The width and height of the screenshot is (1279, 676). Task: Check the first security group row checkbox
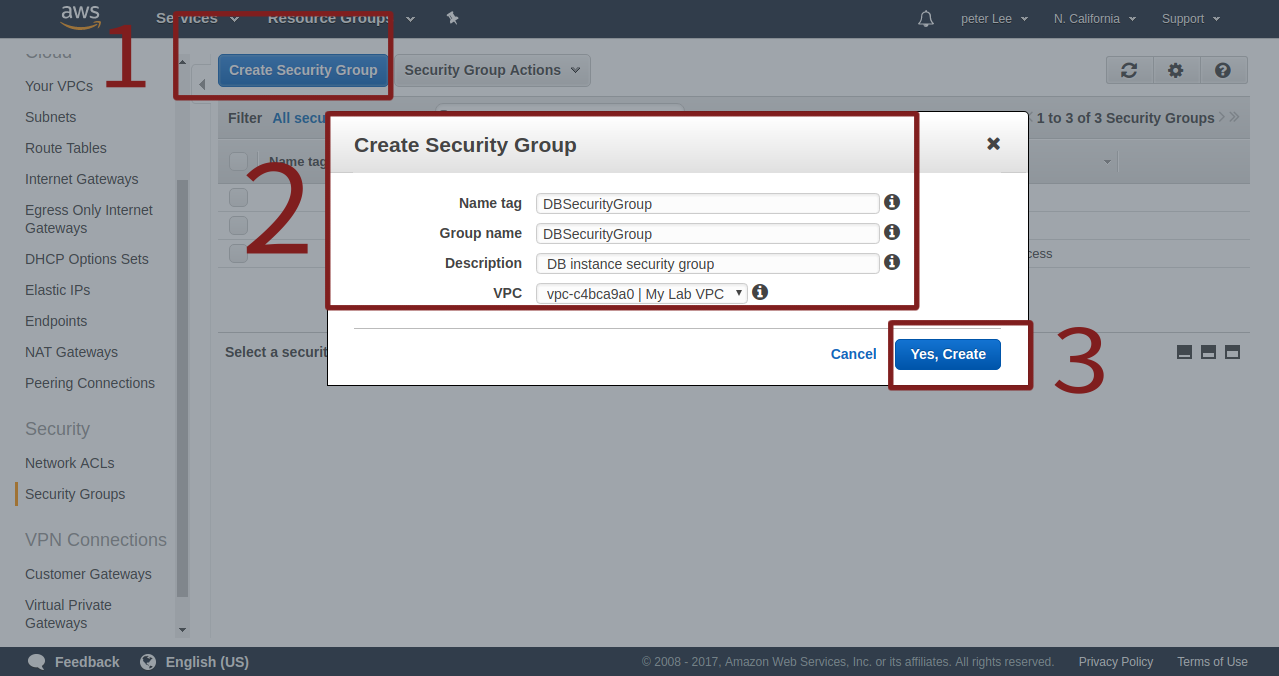(x=238, y=196)
